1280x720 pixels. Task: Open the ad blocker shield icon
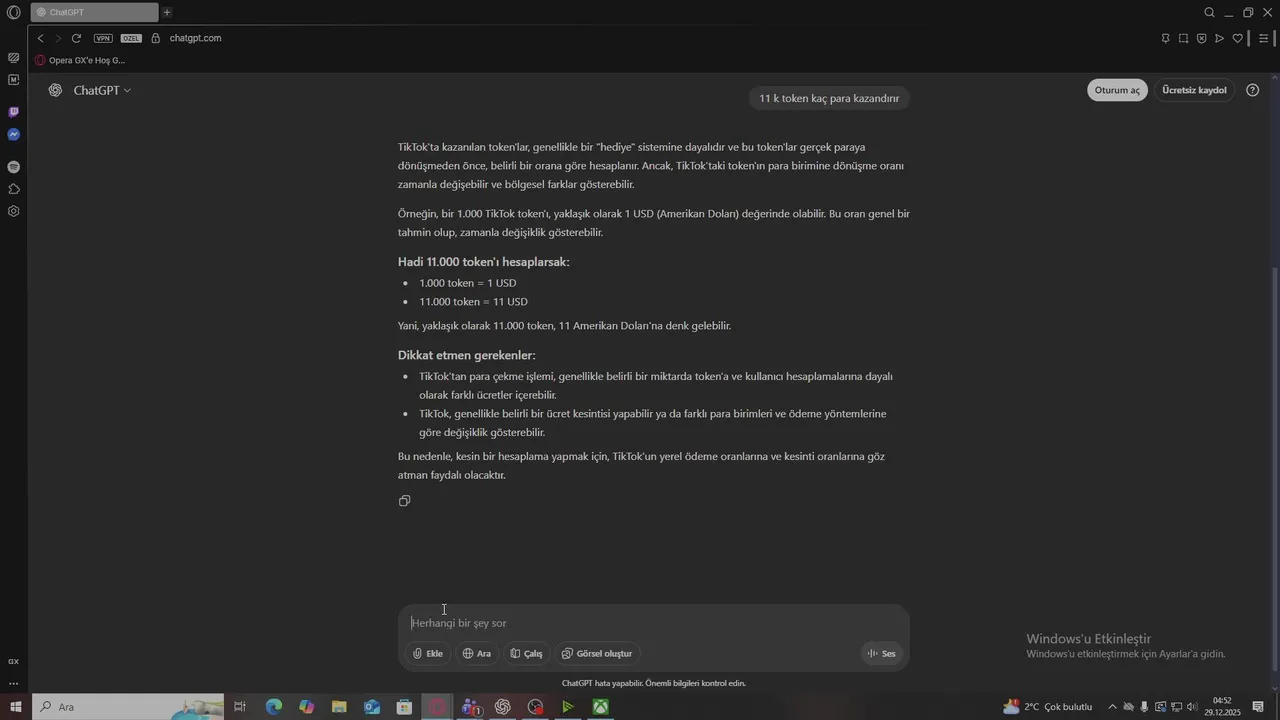click(x=1201, y=38)
